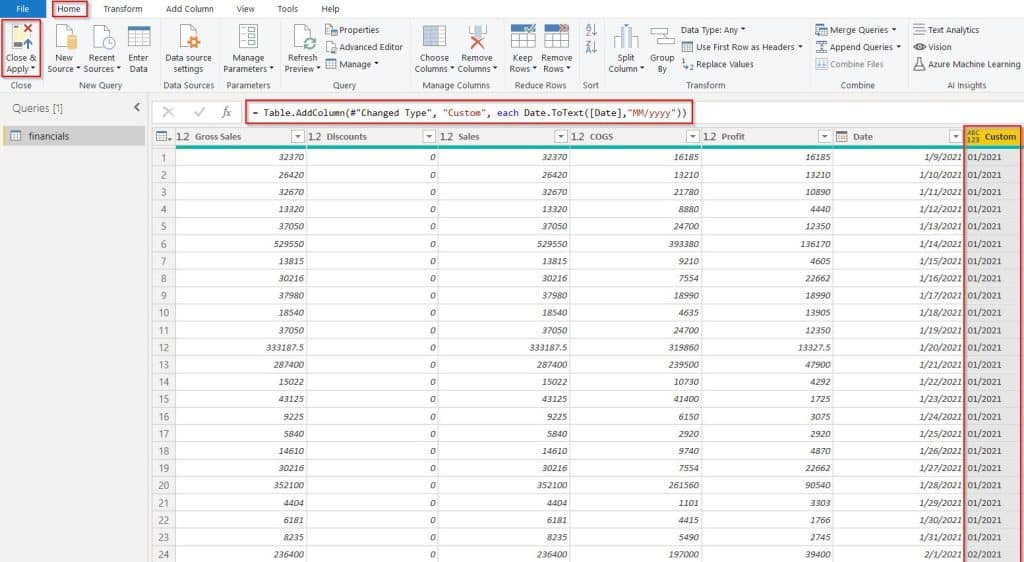Click the Keep Rows icon
The image size is (1024, 562).
[x=522, y=37]
